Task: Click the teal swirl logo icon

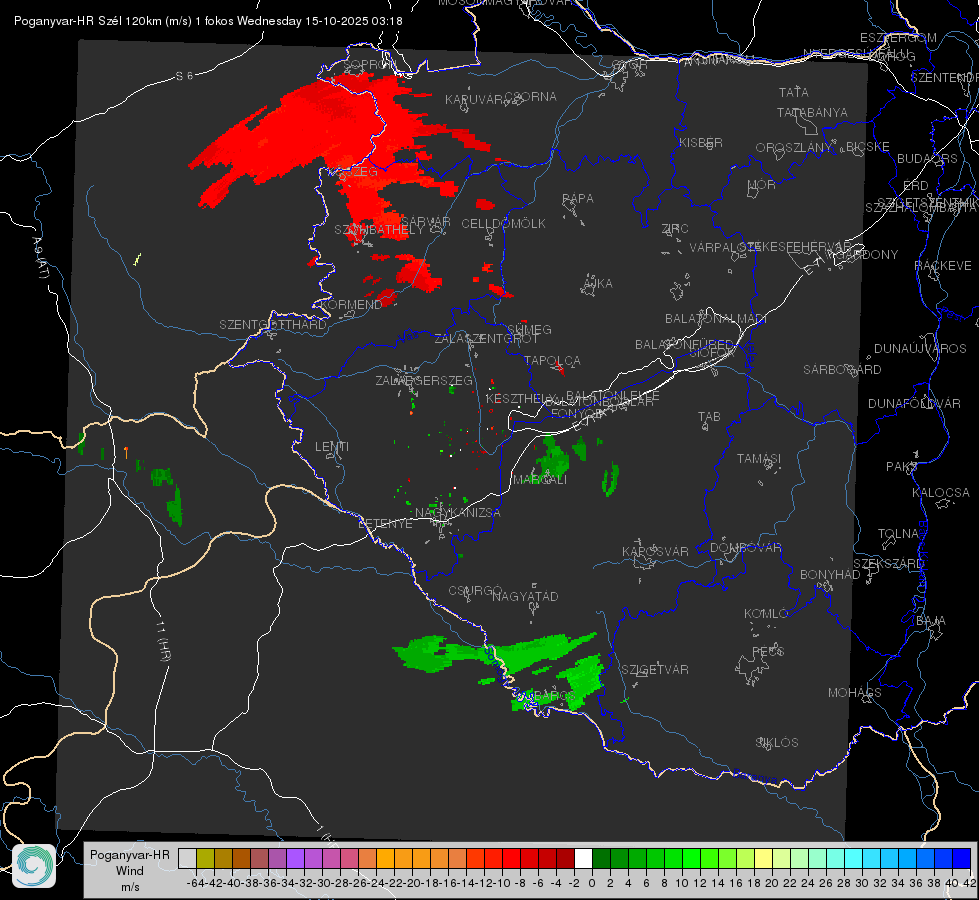Action: point(34,866)
